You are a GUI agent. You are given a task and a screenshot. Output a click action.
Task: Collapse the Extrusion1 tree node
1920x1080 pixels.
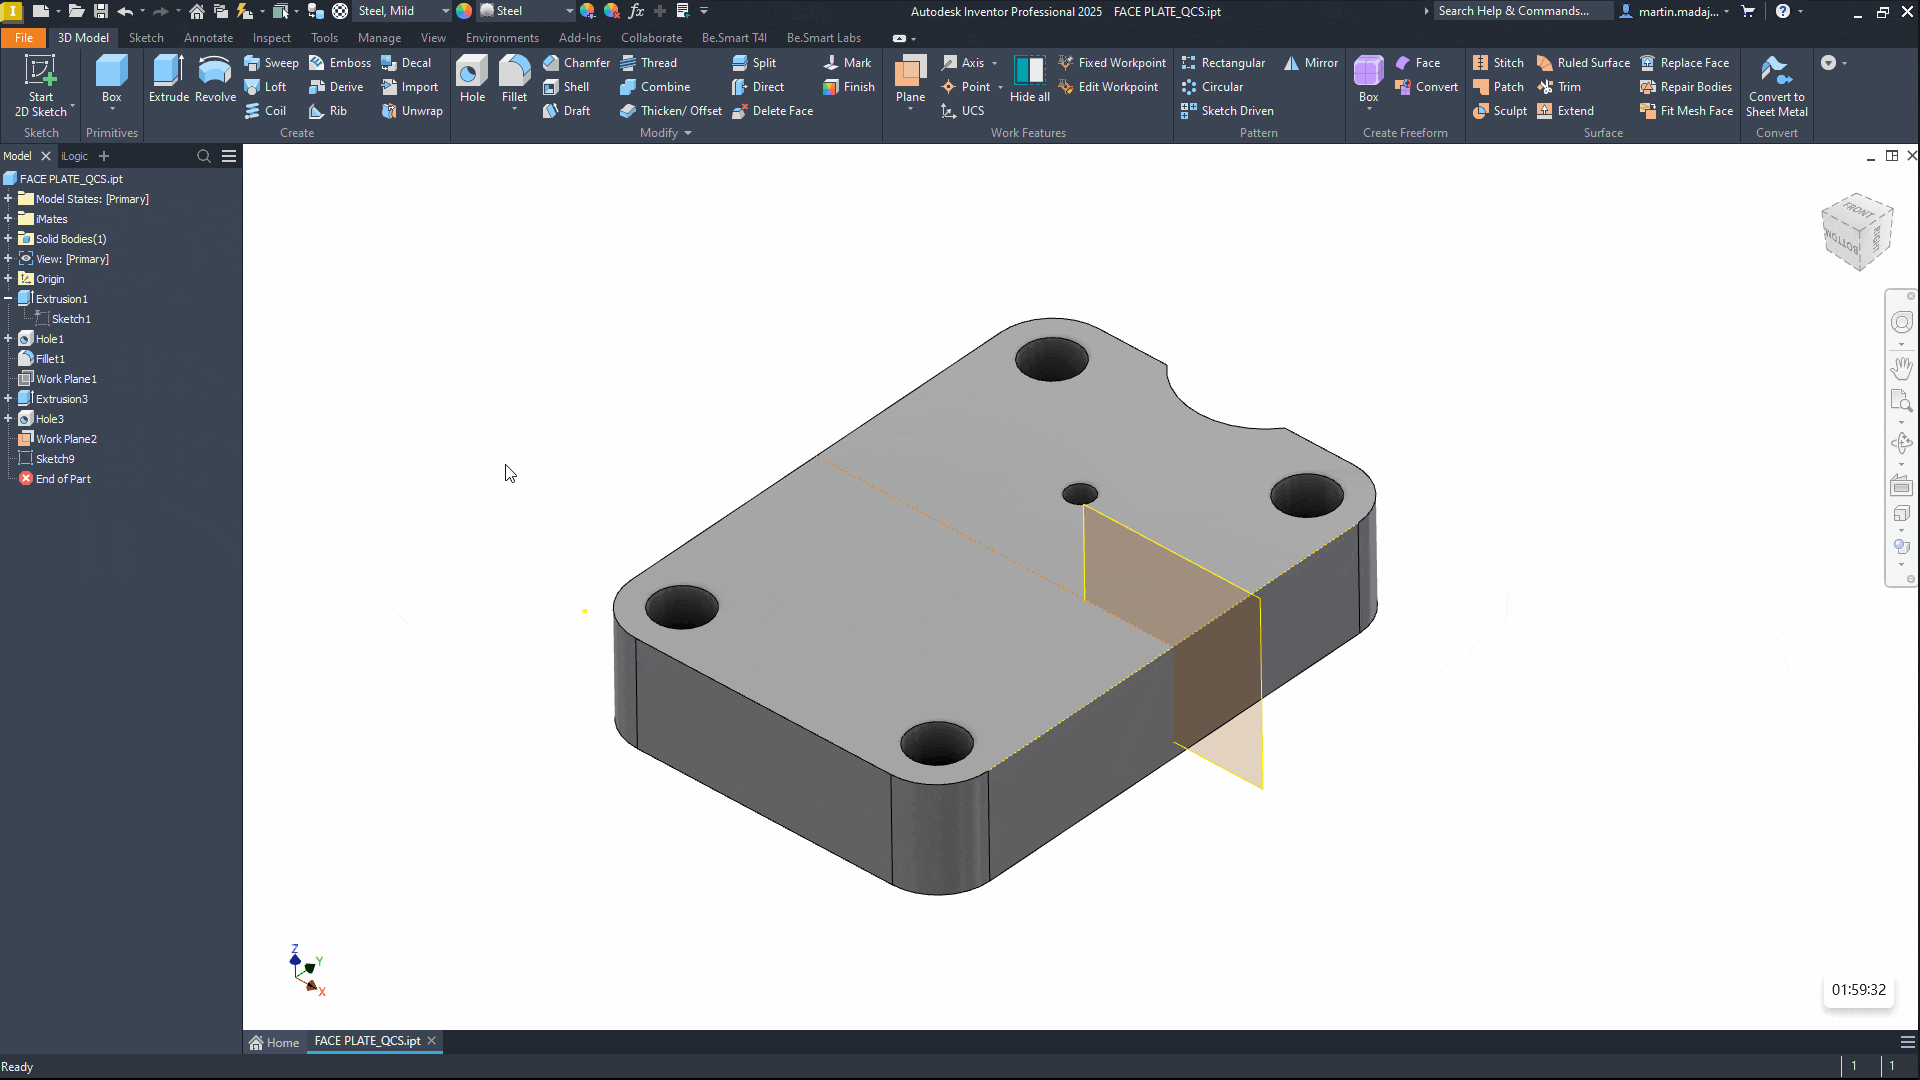pos(8,298)
